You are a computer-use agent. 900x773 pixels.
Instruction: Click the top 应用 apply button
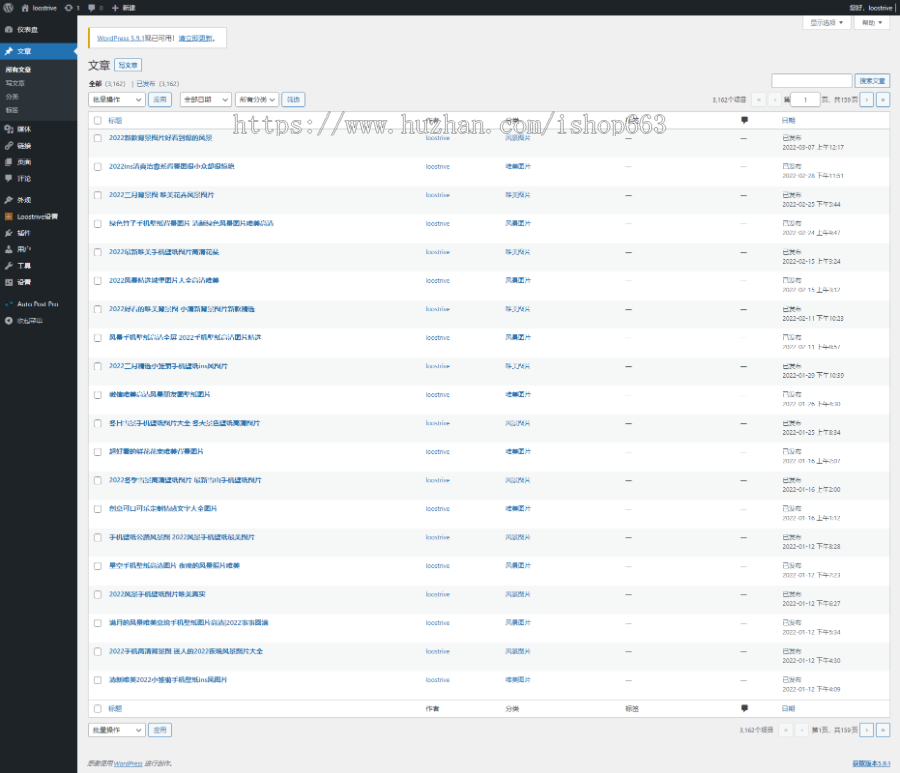(x=160, y=99)
